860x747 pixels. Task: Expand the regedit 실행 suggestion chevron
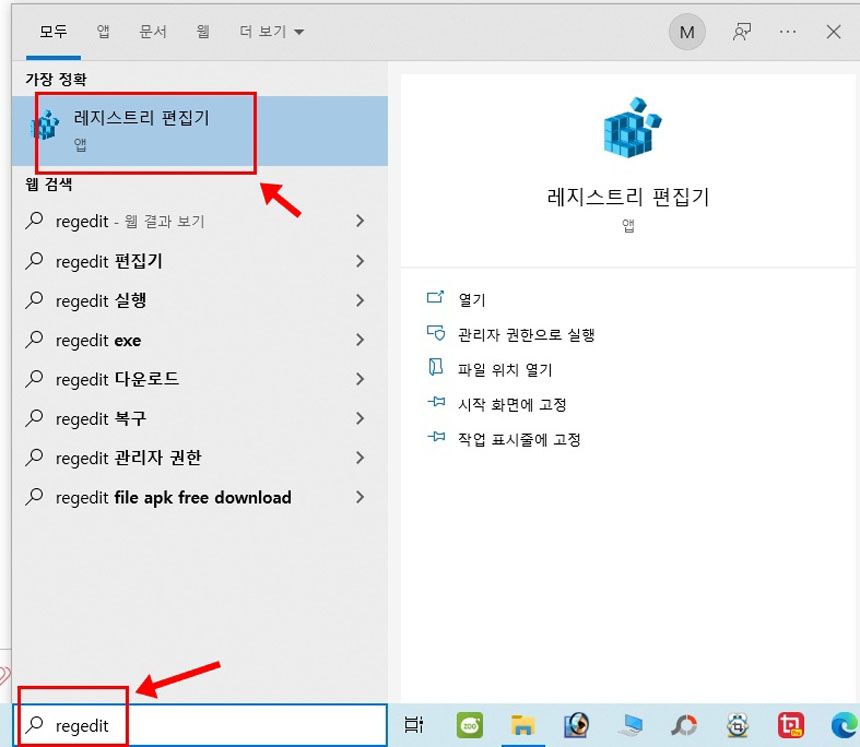360,301
